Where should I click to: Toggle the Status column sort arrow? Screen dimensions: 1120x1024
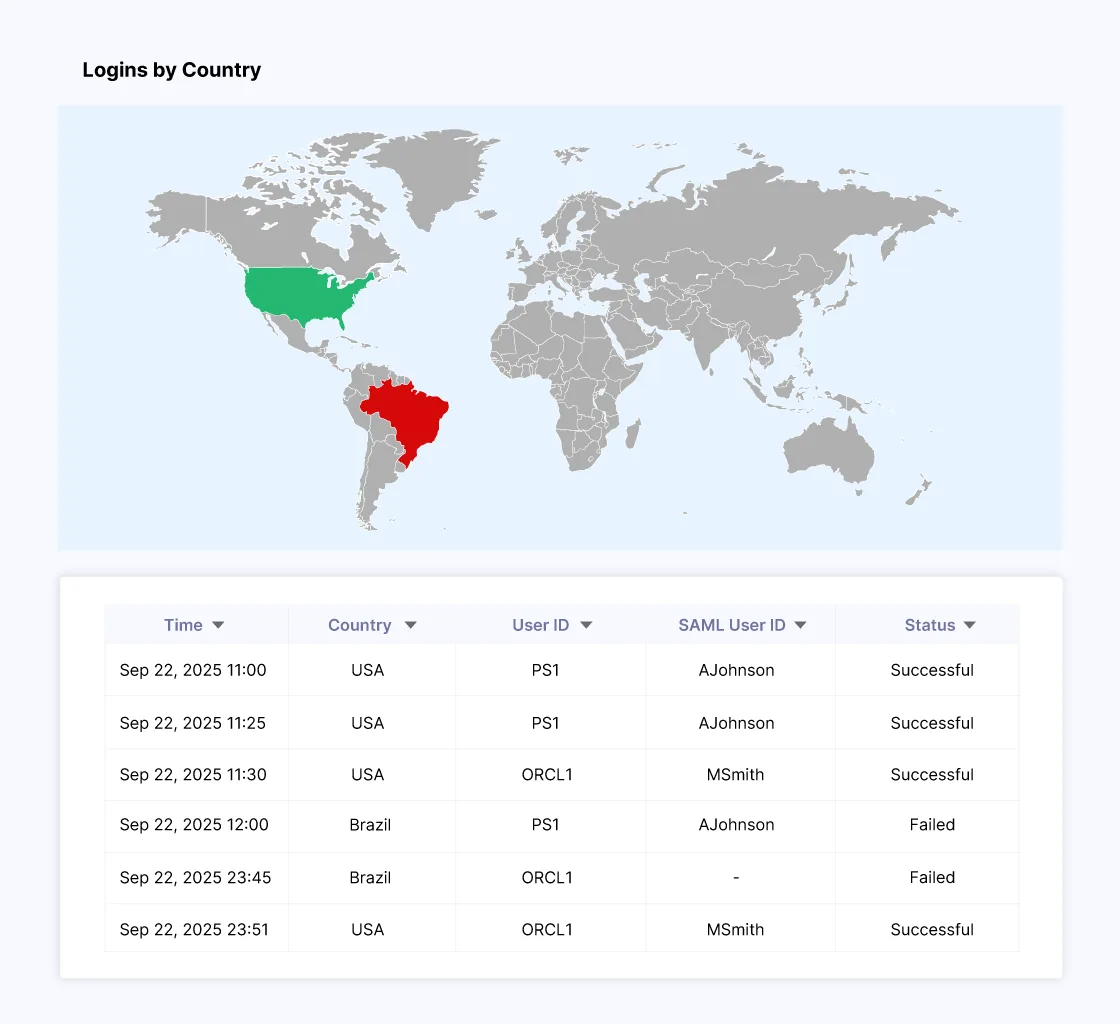tap(969, 625)
